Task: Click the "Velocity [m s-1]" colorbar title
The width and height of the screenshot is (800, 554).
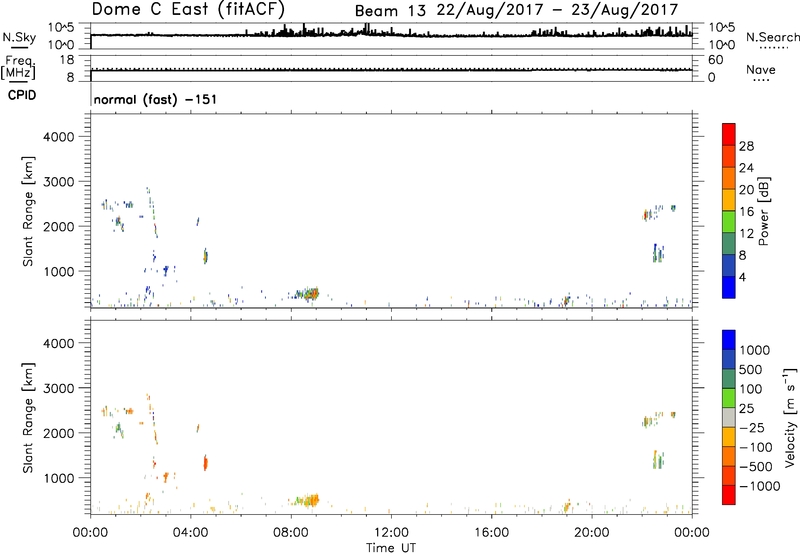Action: [x=790, y=417]
